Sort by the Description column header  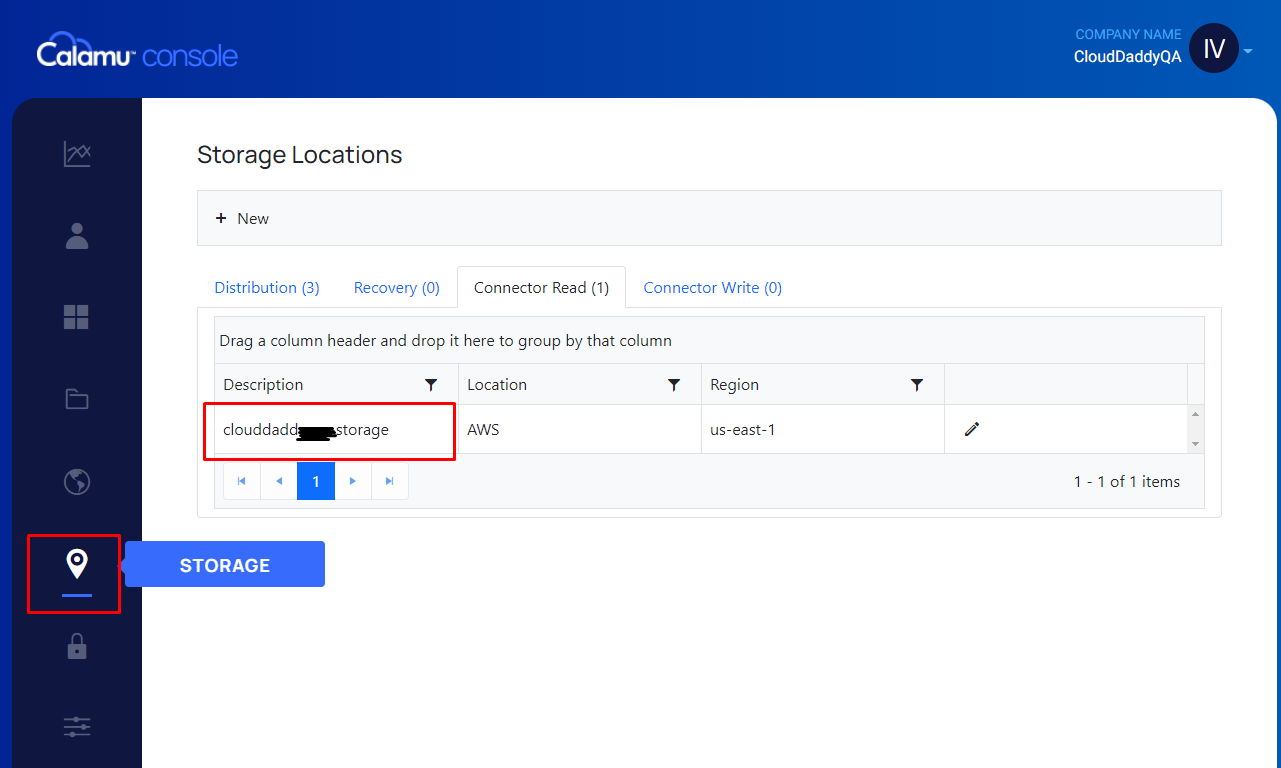tap(263, 385)
